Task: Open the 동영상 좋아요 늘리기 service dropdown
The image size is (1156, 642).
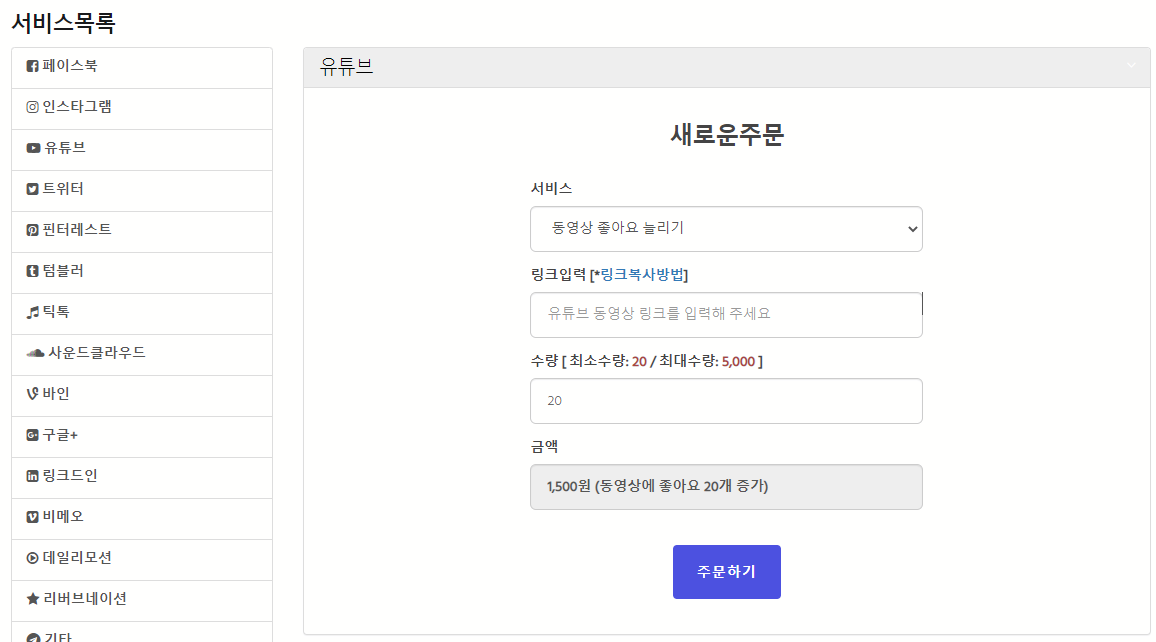Action: tap(726, 228)
